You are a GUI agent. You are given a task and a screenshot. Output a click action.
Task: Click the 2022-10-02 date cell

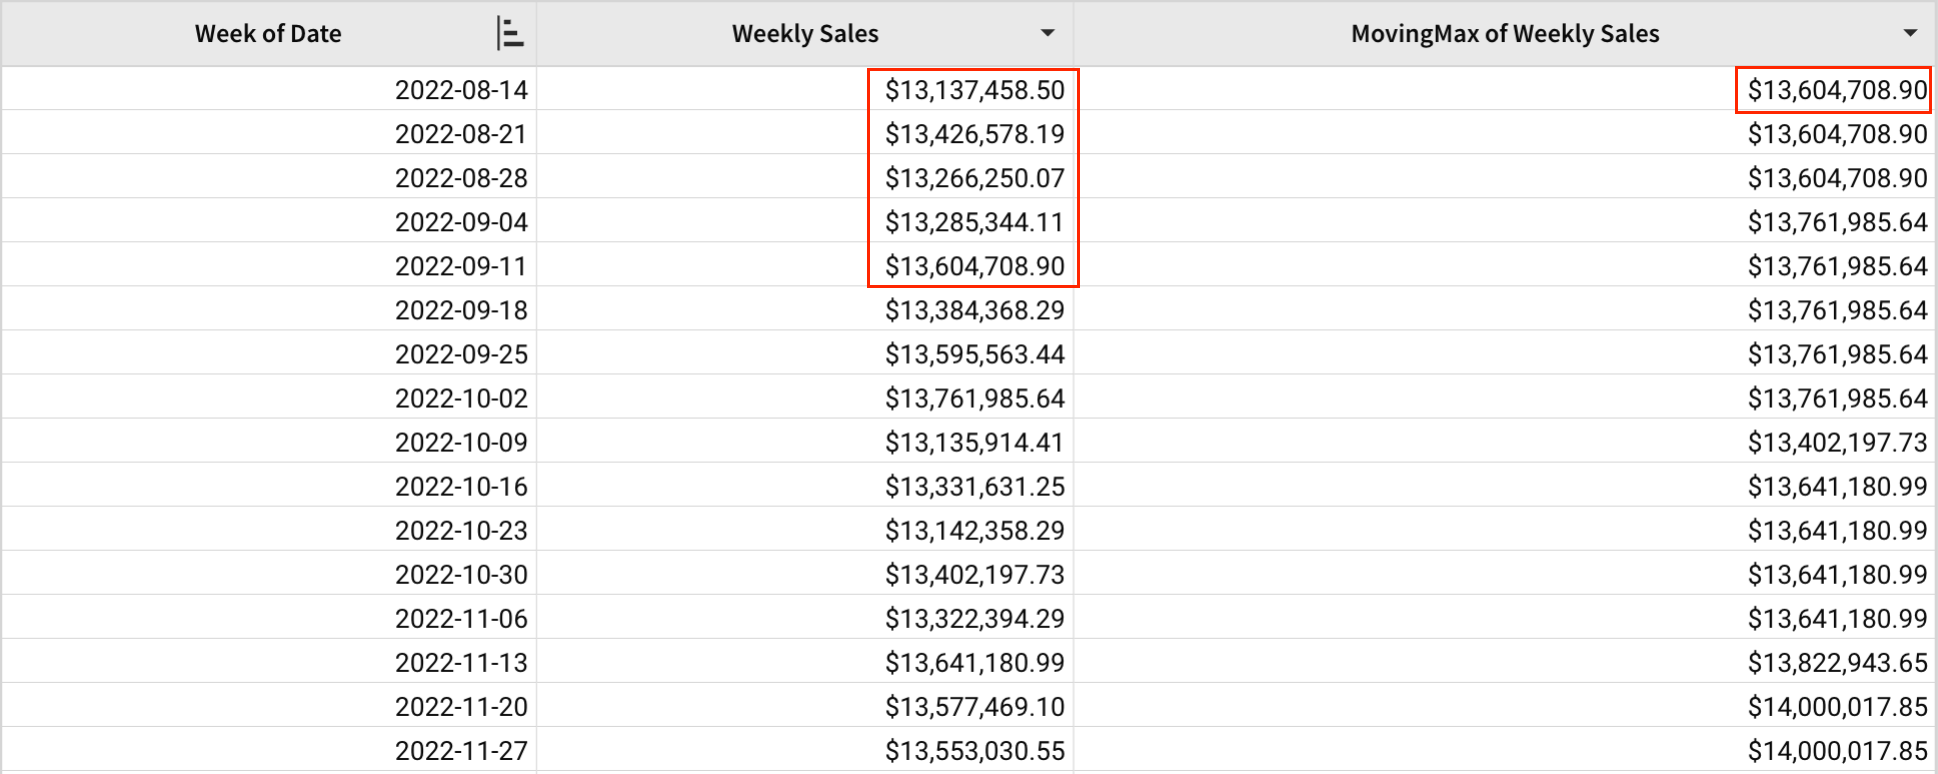[x=461, y=398]
